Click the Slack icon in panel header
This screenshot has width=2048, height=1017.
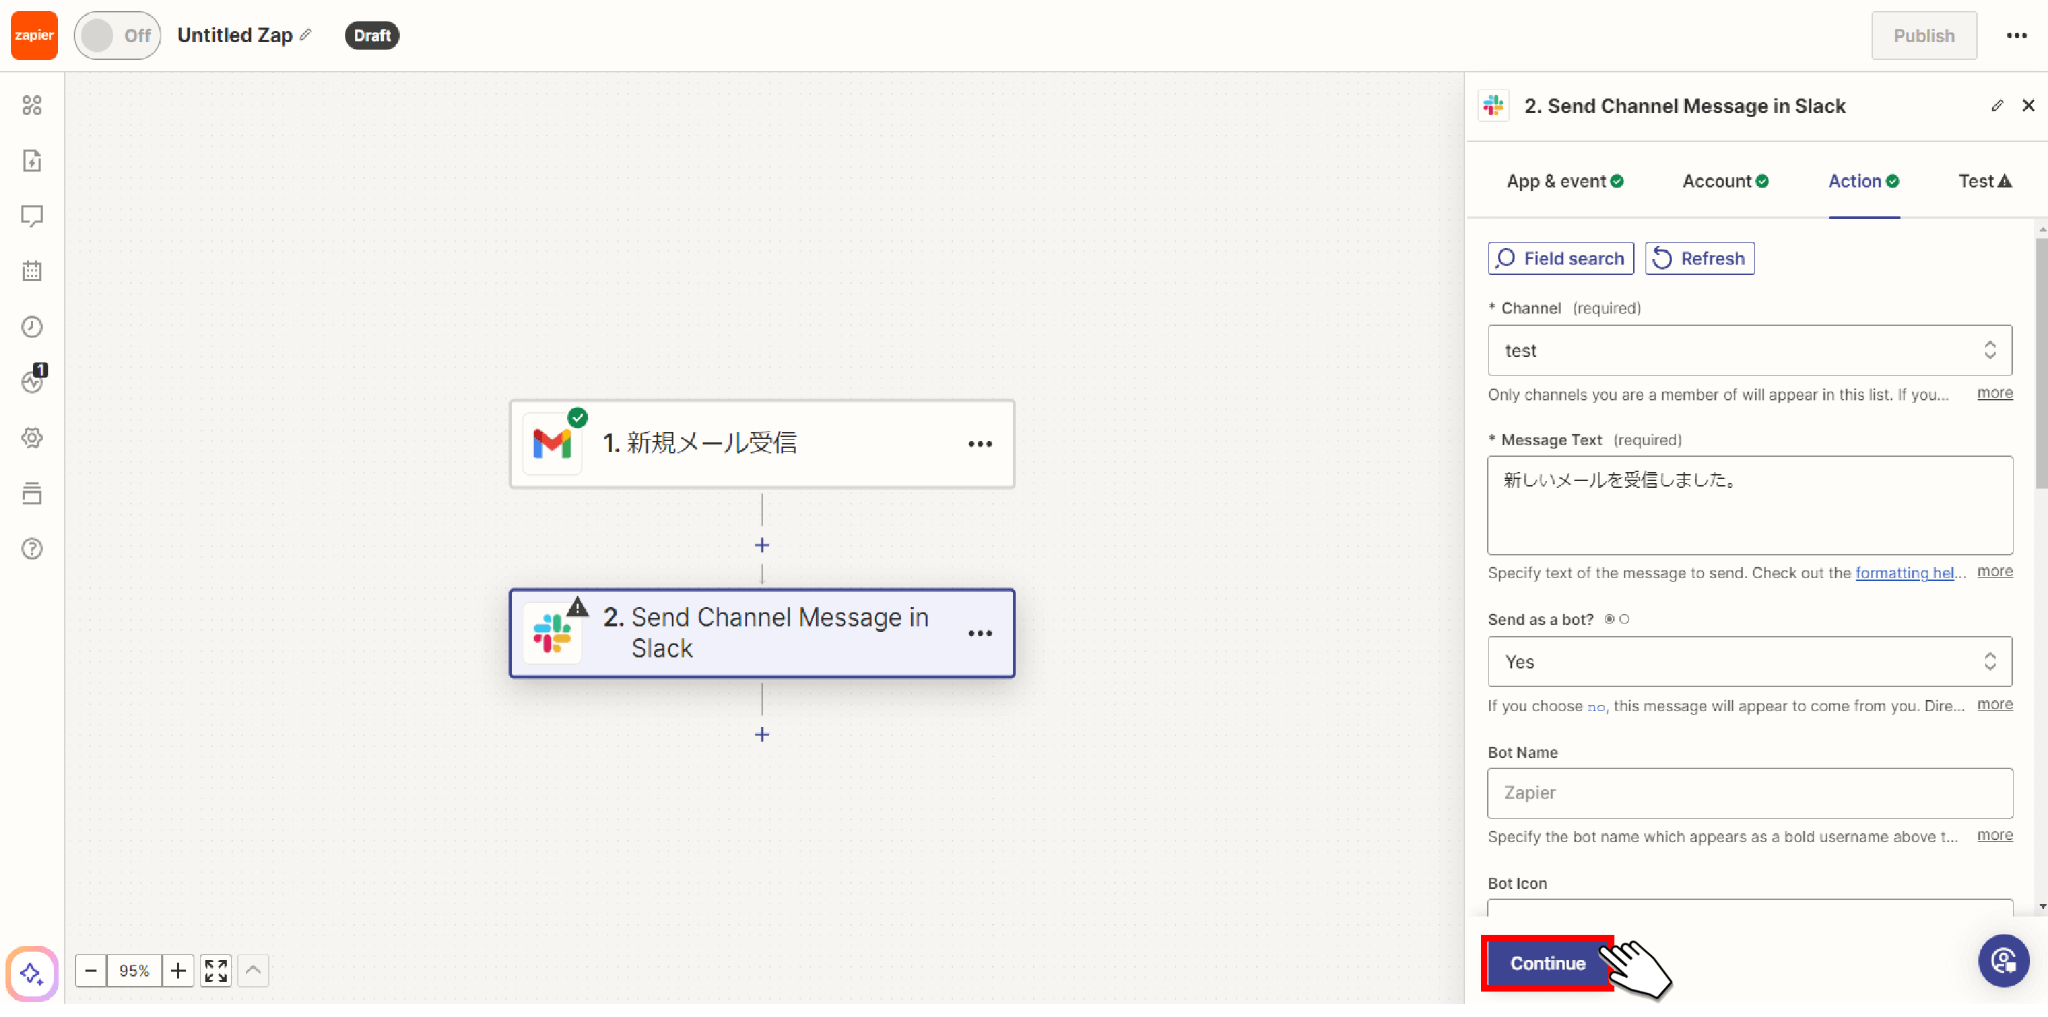point(1494,106)
